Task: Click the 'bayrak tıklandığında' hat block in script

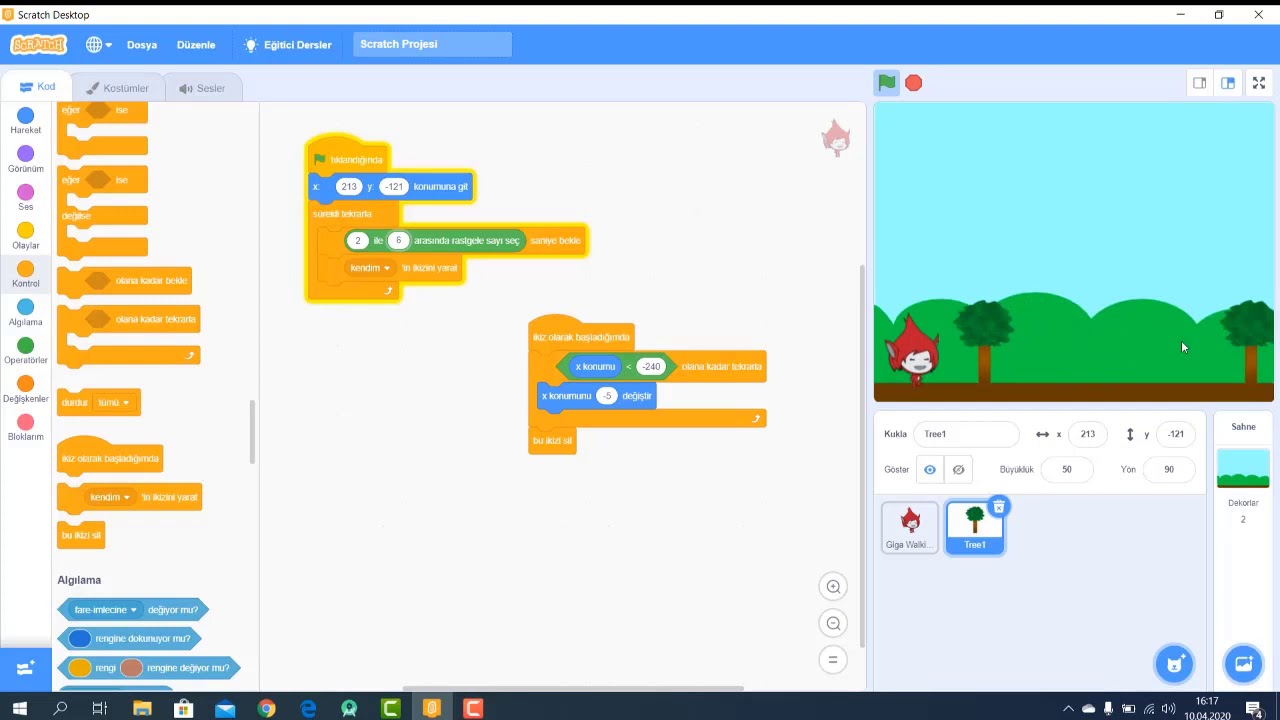Action: 348,157
